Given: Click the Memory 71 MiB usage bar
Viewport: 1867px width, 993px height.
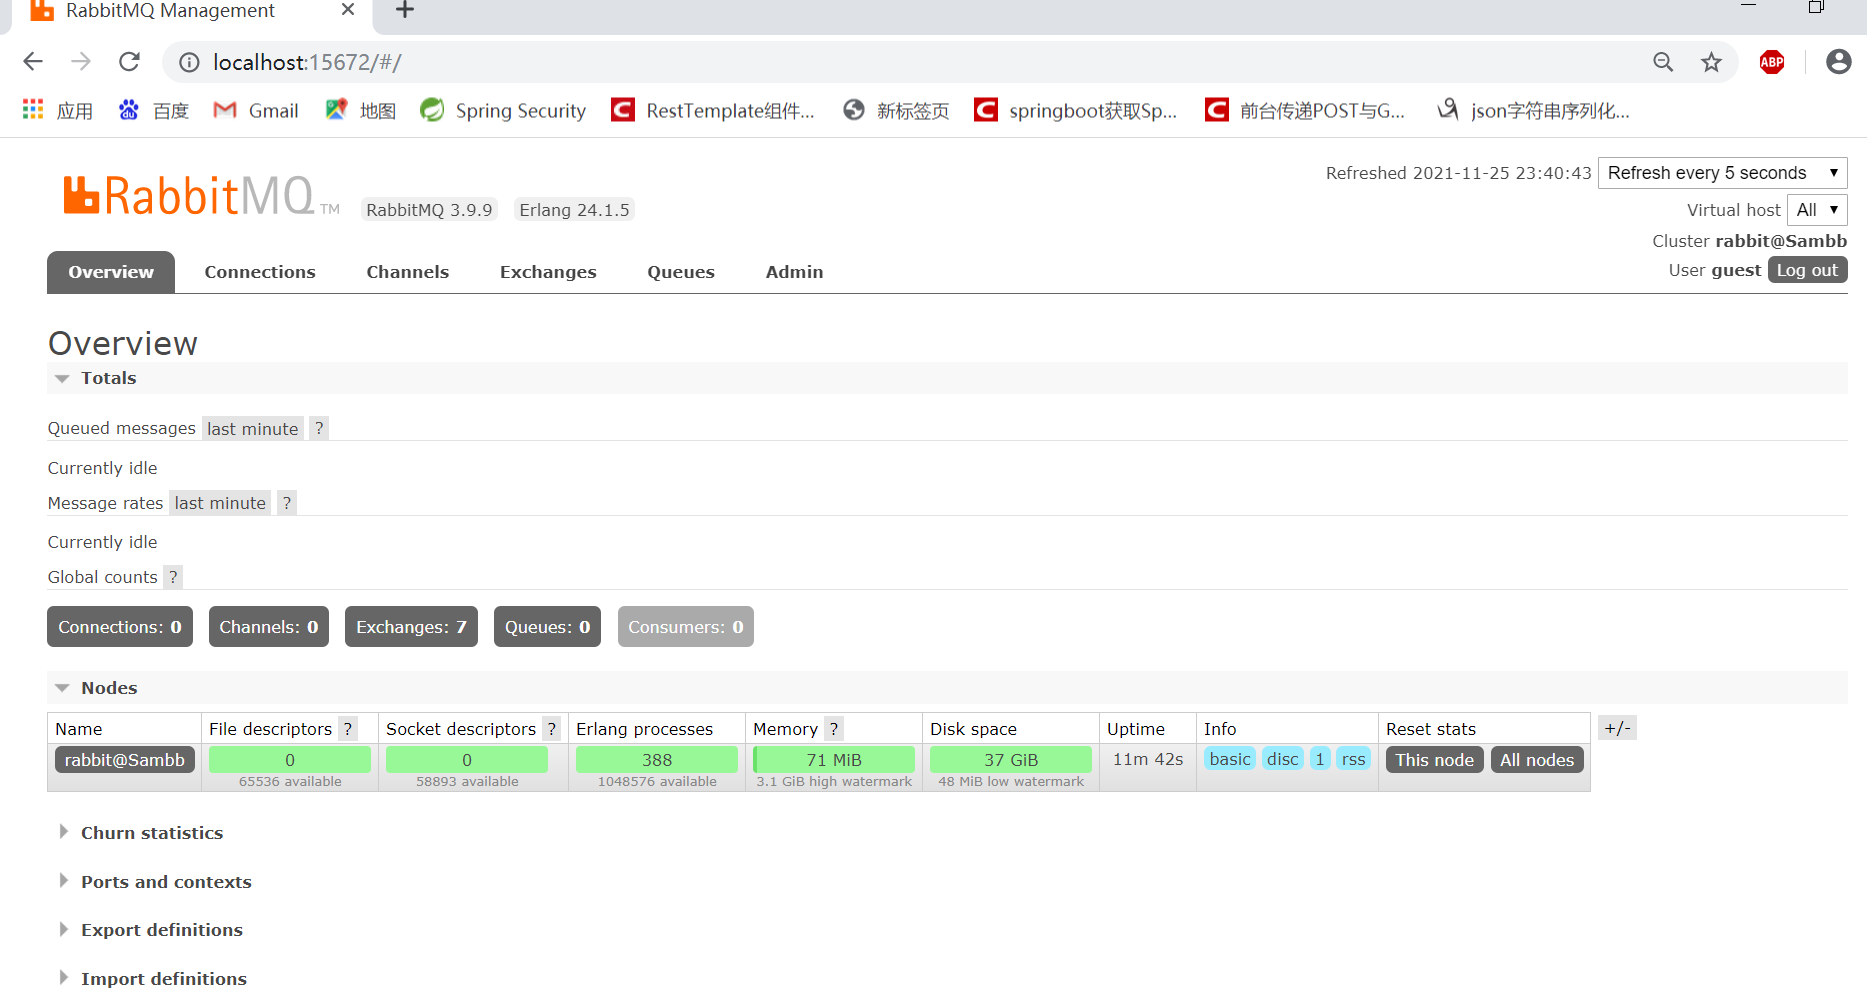Looking at the screenshot, I should pyautogui.click(x=834, y=760).
